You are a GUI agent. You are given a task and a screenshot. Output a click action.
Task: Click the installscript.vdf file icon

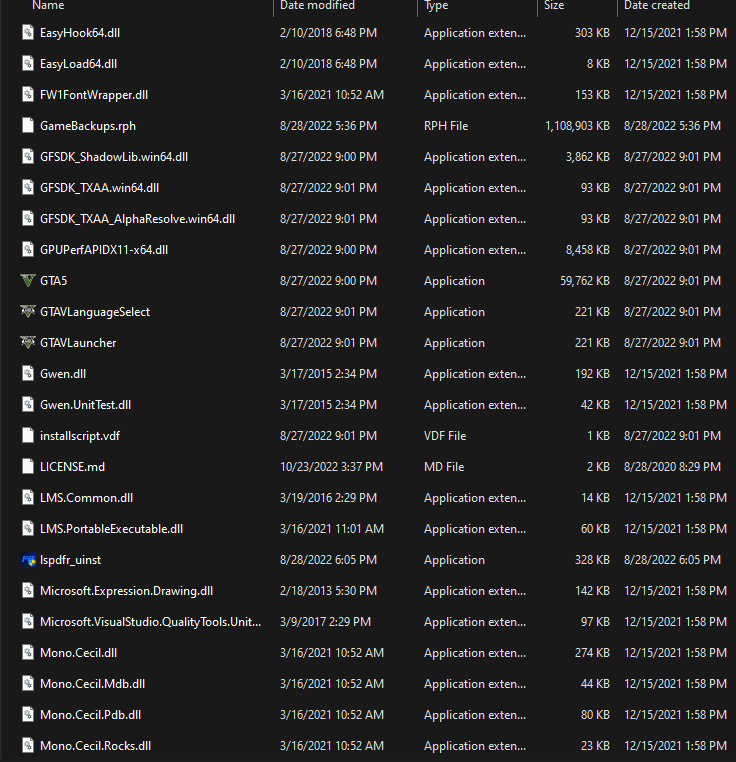28,436
